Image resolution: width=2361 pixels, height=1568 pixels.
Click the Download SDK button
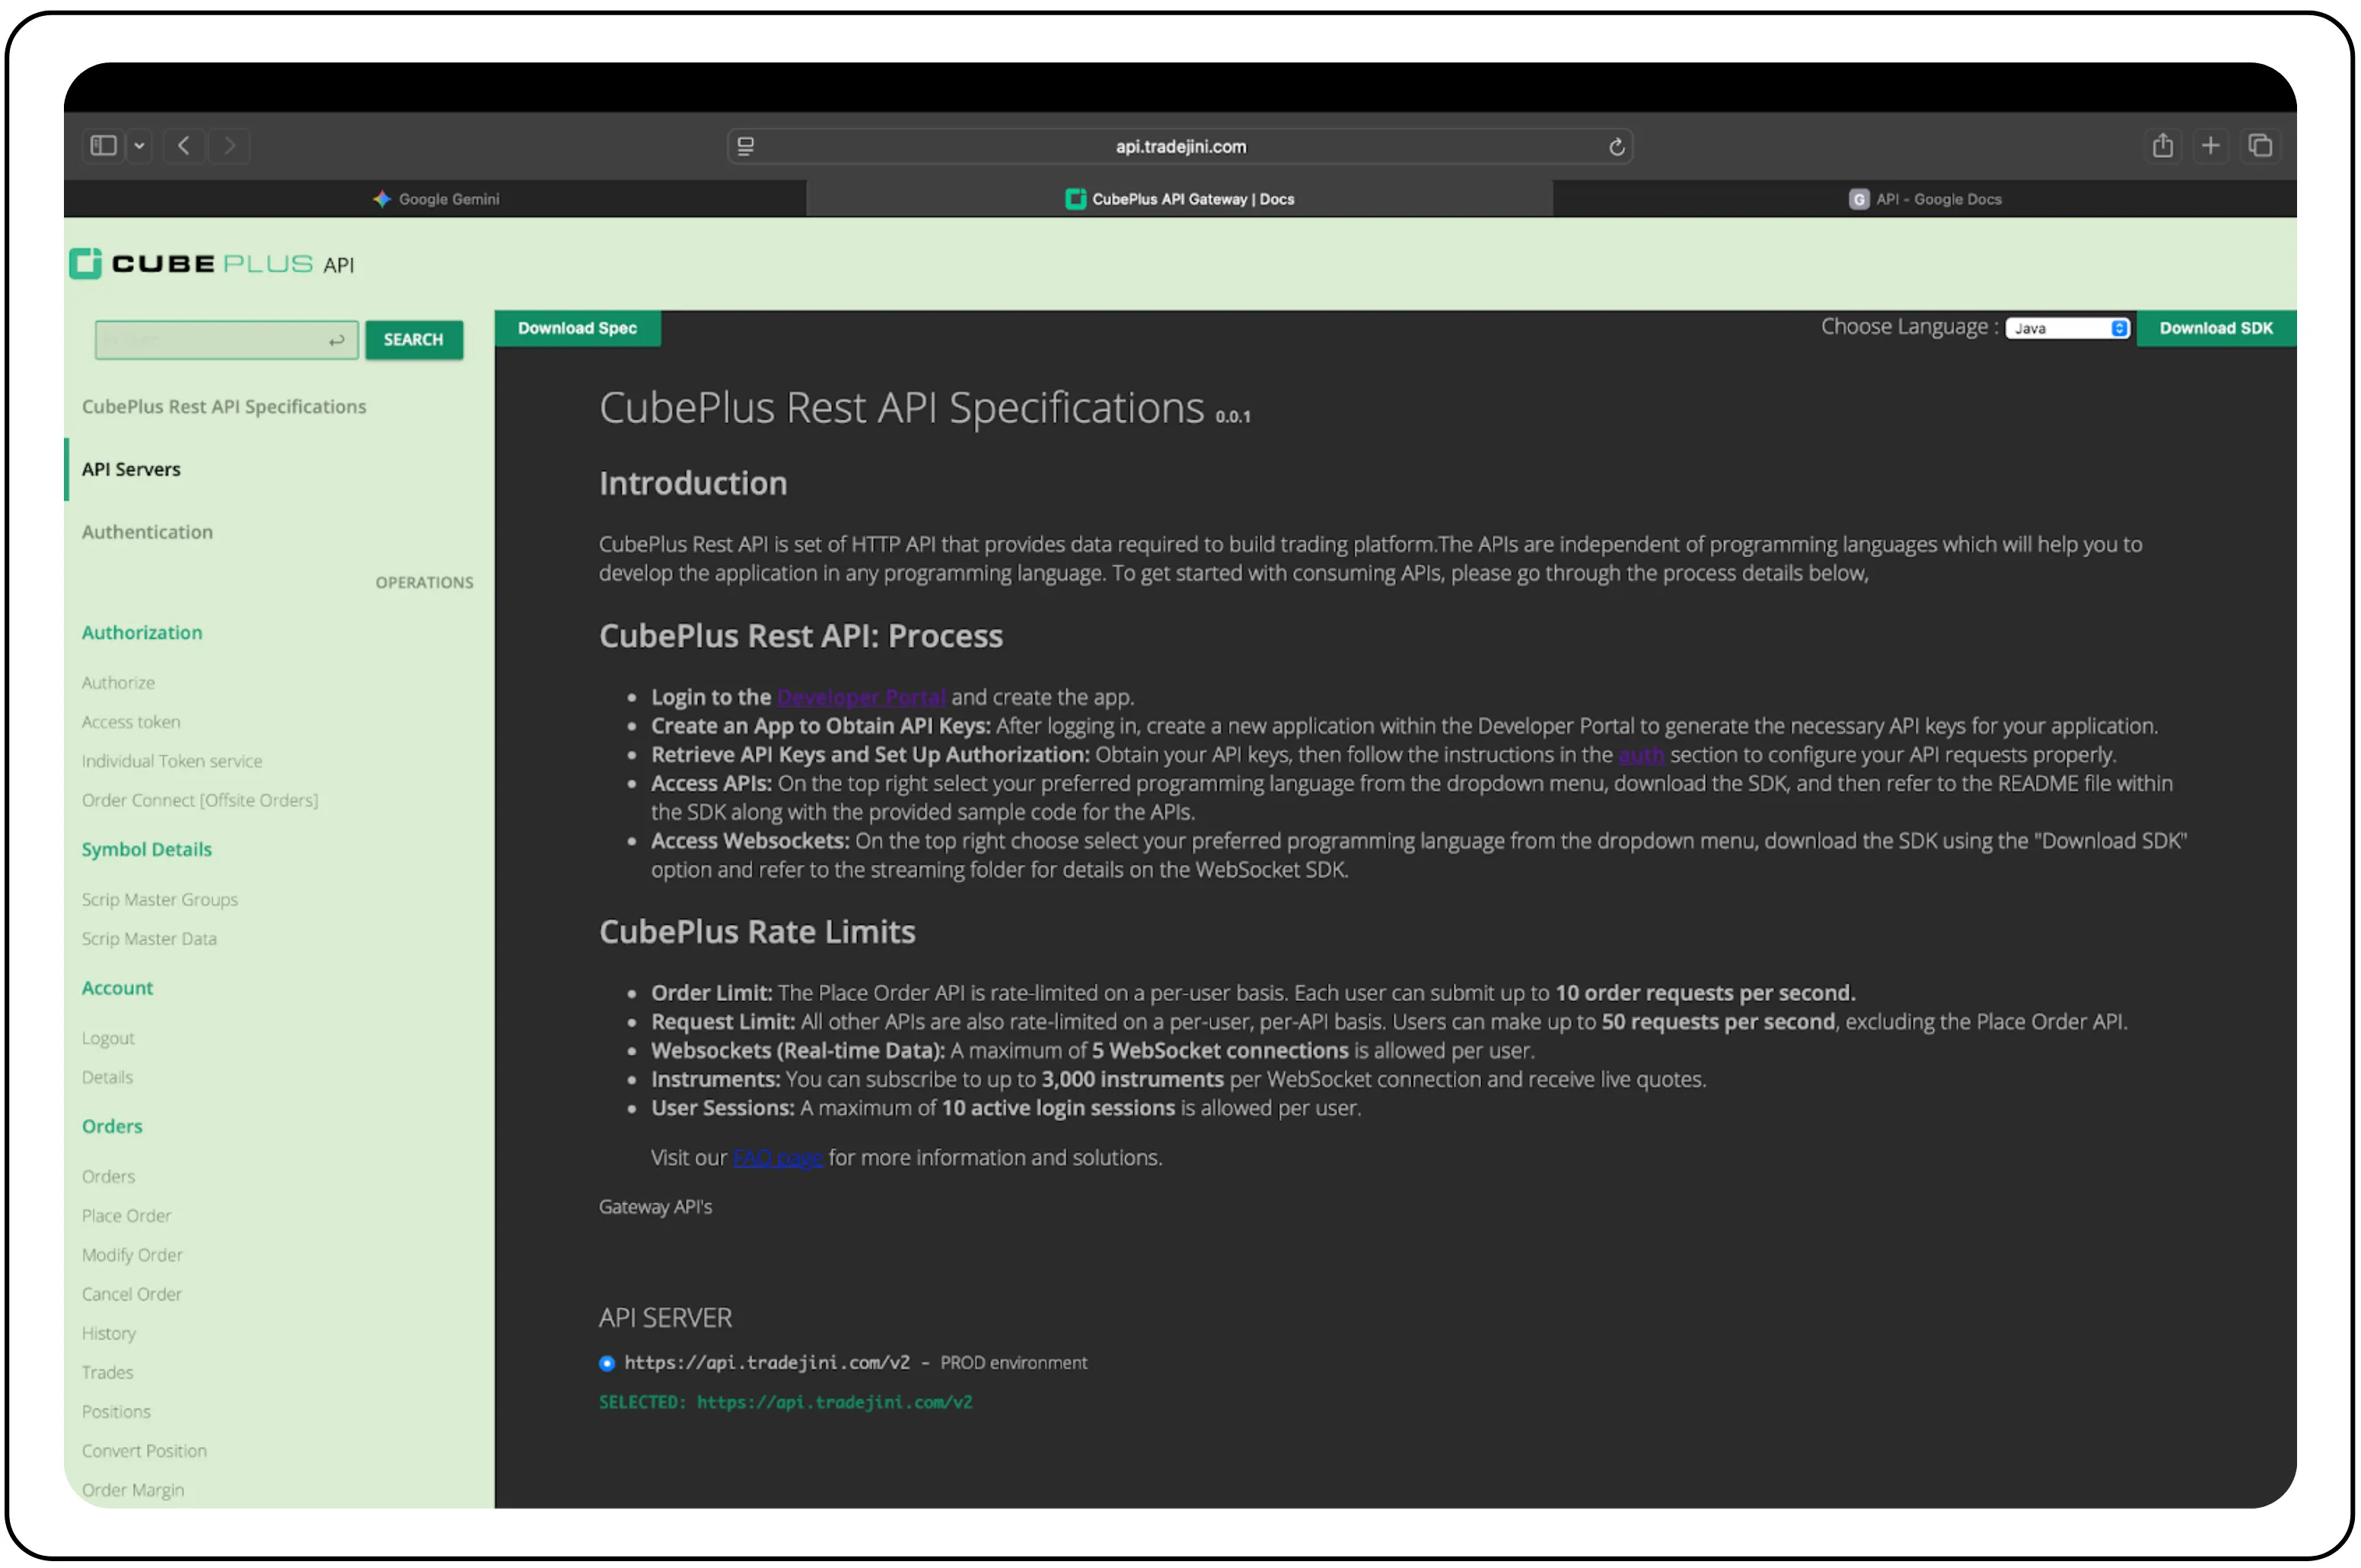pyautogui.click(x=2216, y=327)
